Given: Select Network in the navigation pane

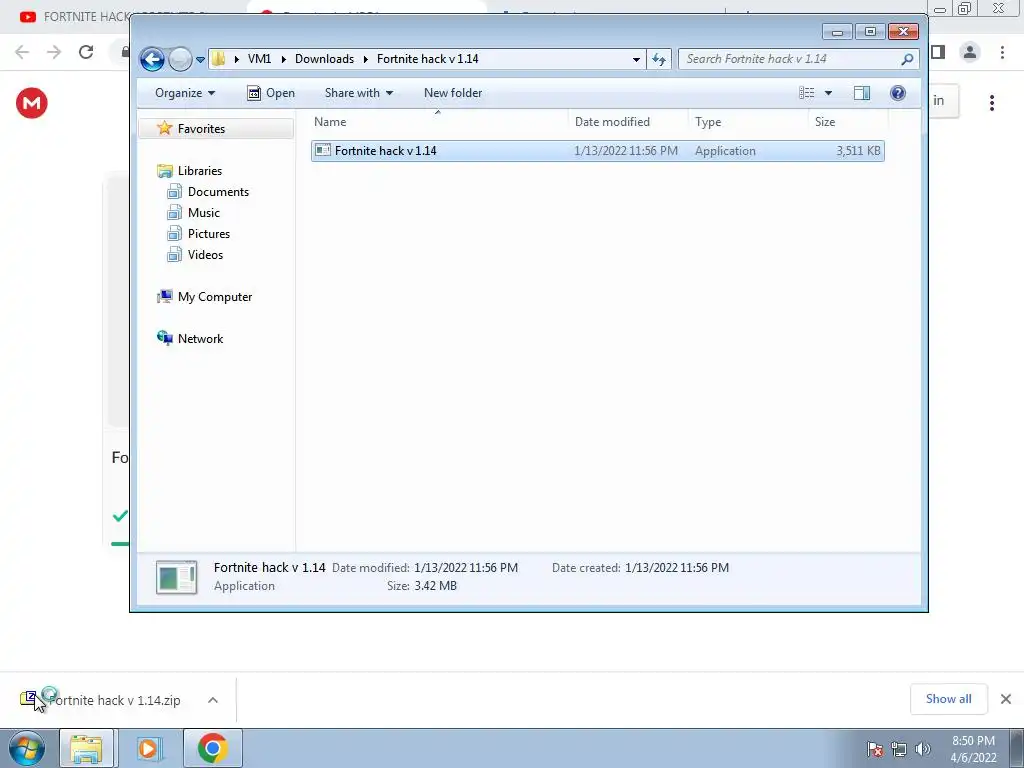Looking at the screenshot, I should (200, 338).
